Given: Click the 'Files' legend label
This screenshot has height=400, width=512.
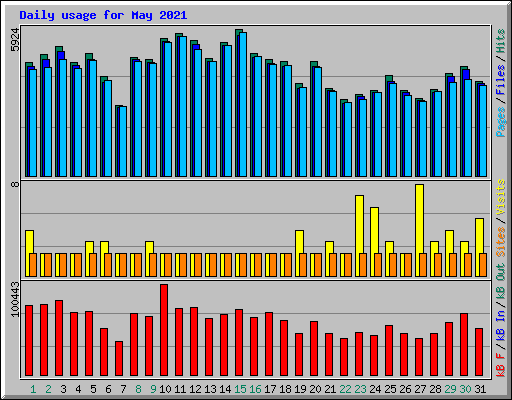Looking at the screenshot, I should pos(500,80).
